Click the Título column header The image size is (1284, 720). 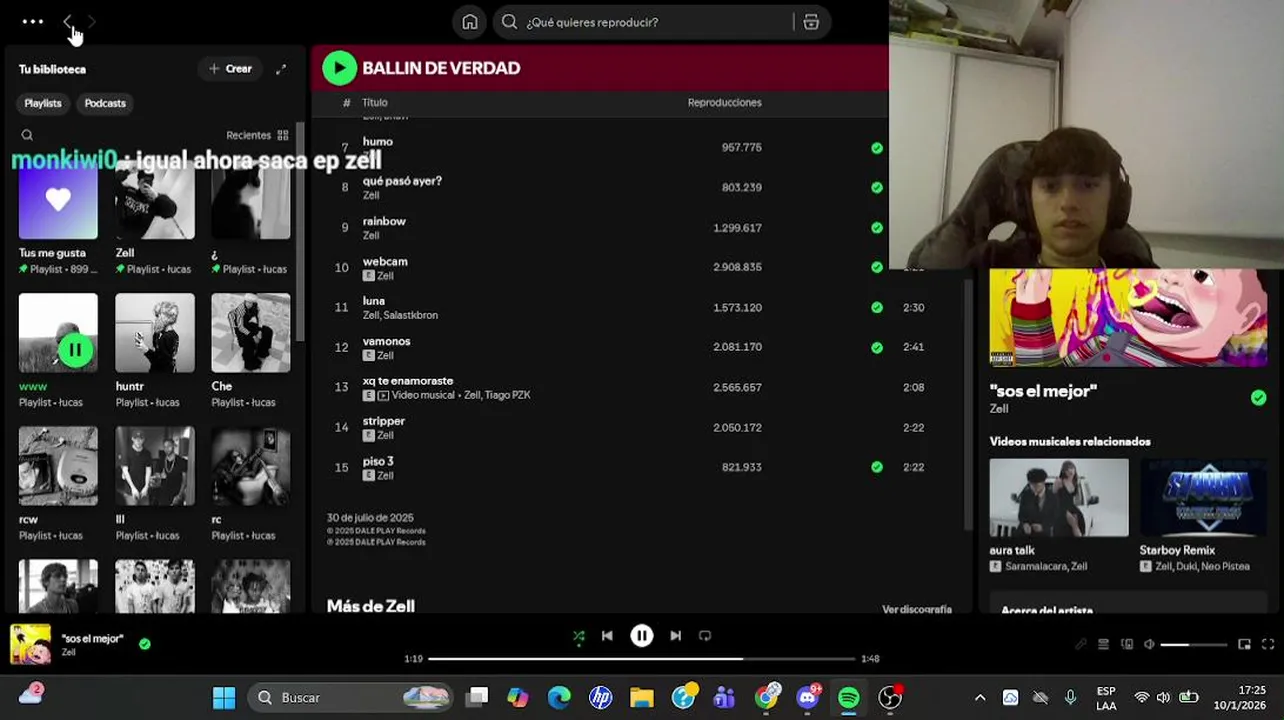(x=375, y=102)
